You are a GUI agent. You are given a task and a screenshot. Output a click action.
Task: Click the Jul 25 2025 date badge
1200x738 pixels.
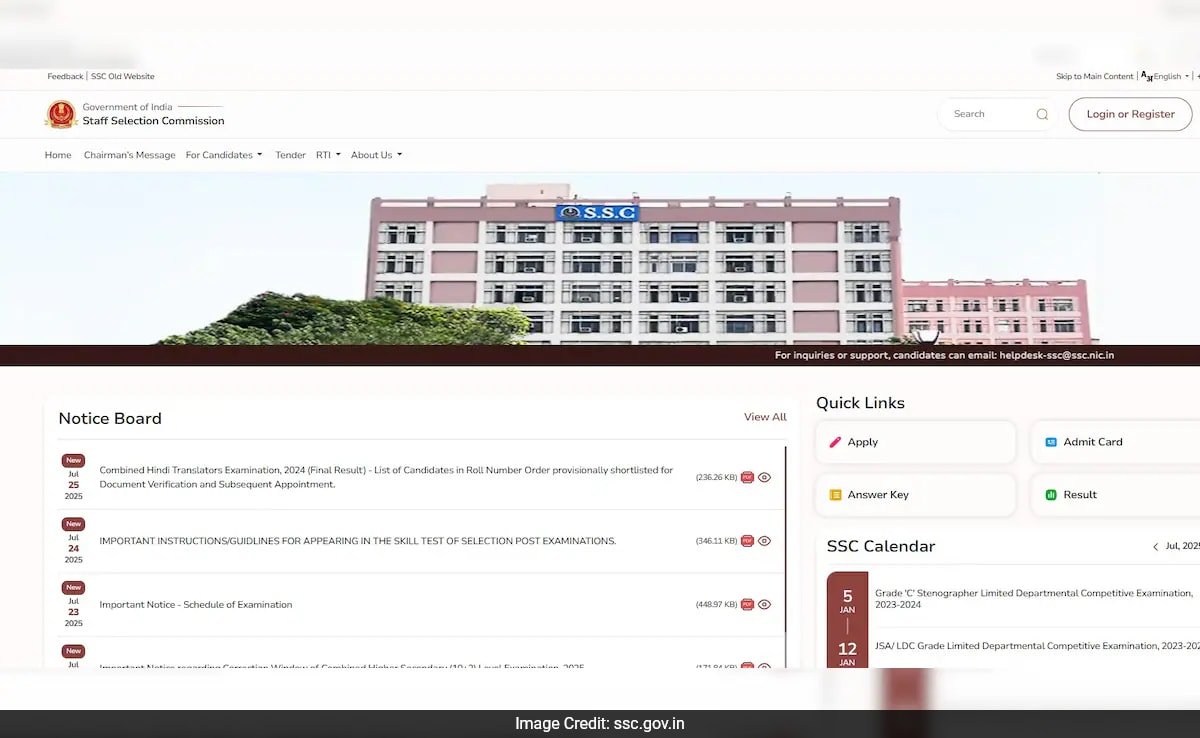73,477
